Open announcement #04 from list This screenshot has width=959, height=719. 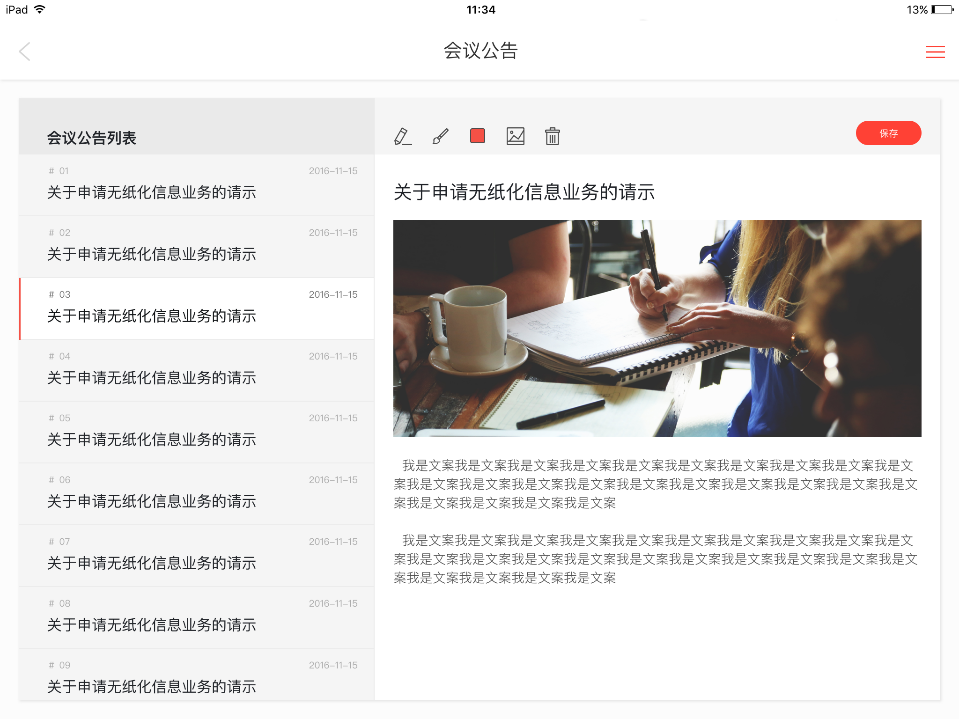[x=197, y=371]
